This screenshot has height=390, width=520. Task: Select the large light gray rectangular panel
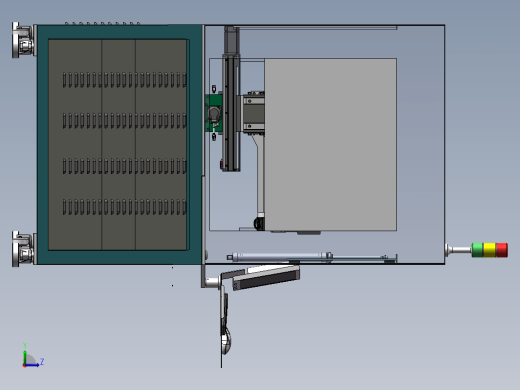click(x=330, y=144)
